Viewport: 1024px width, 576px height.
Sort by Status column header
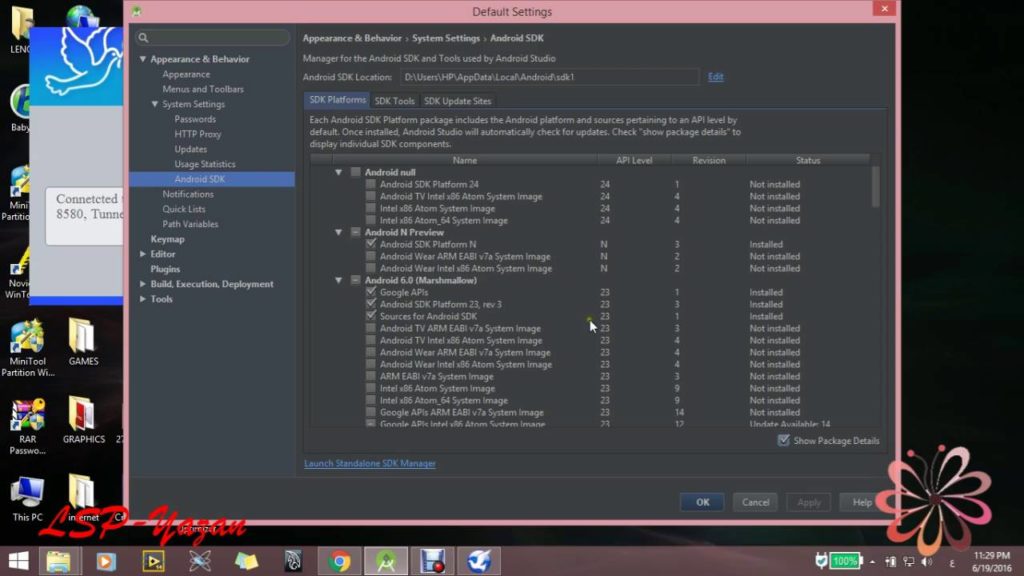tap(808, 160)
